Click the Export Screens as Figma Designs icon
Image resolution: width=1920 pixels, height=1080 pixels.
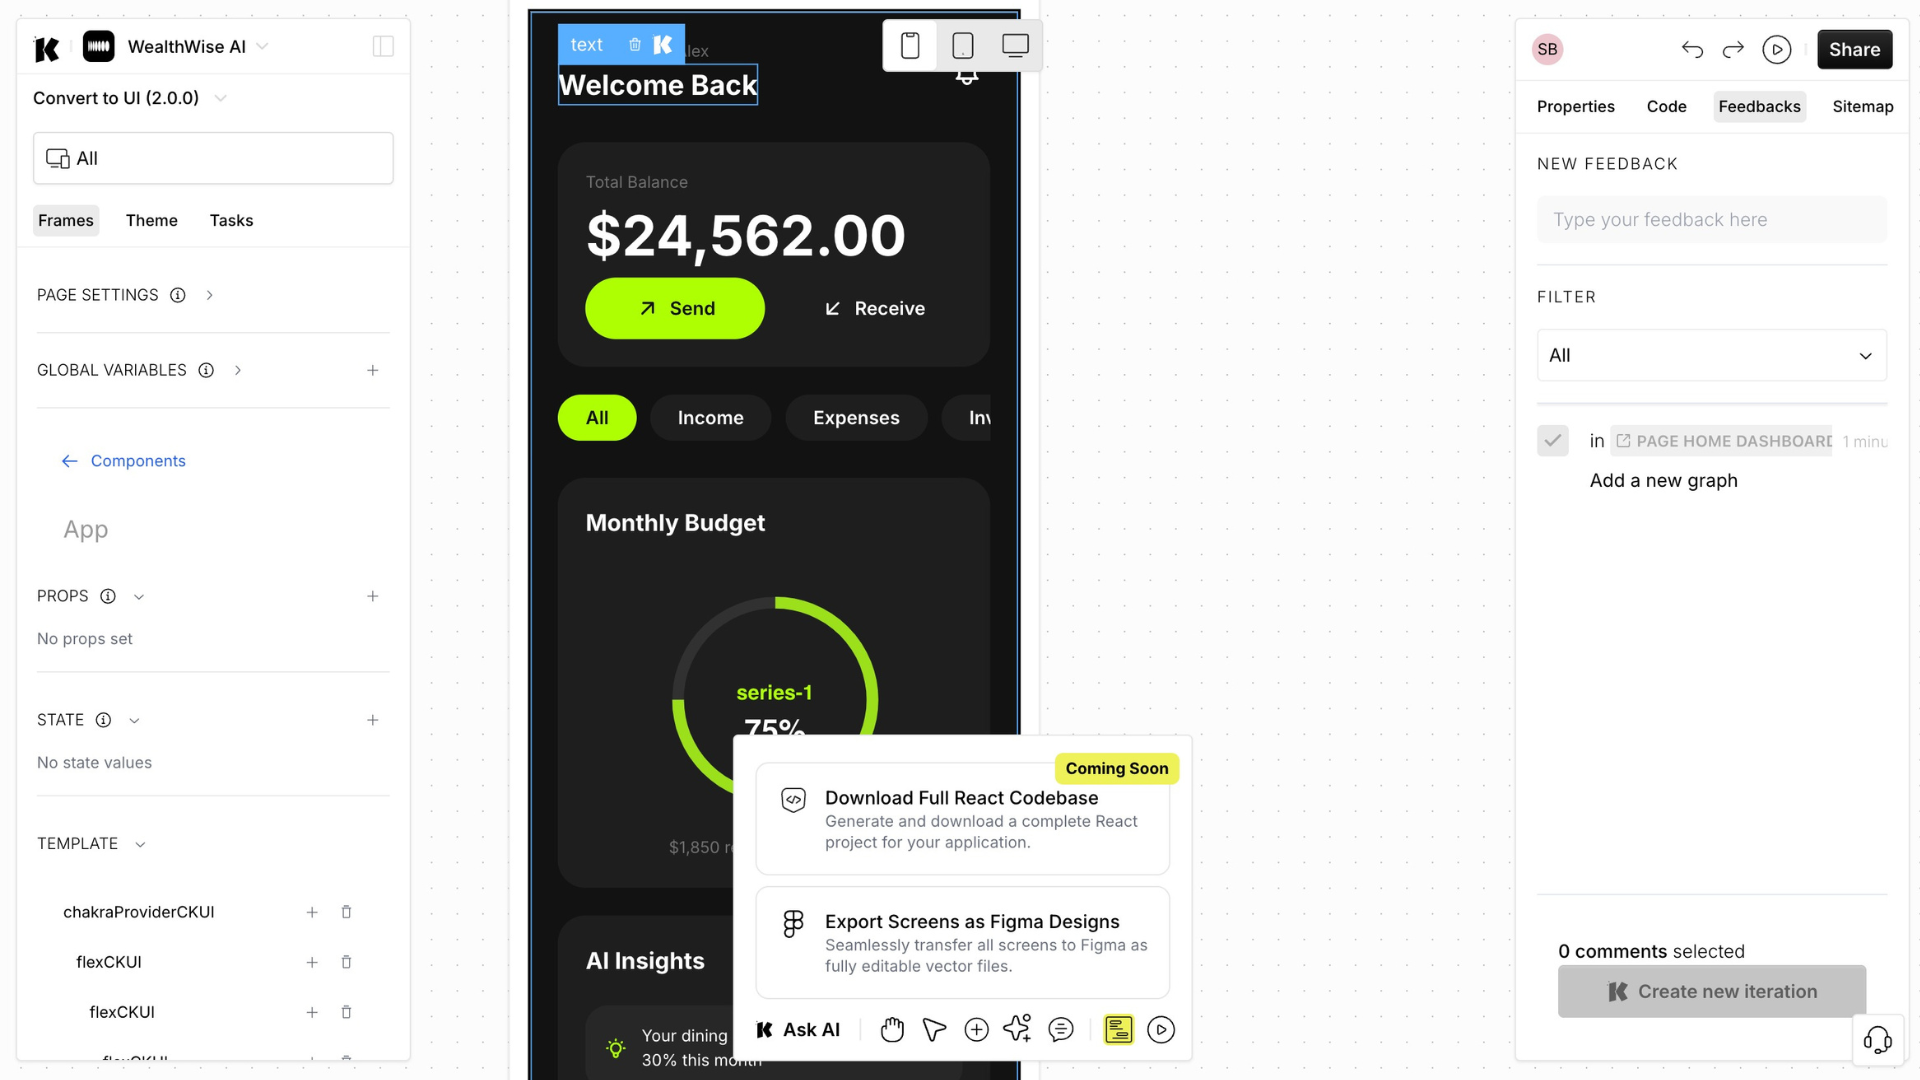point(793,919)
